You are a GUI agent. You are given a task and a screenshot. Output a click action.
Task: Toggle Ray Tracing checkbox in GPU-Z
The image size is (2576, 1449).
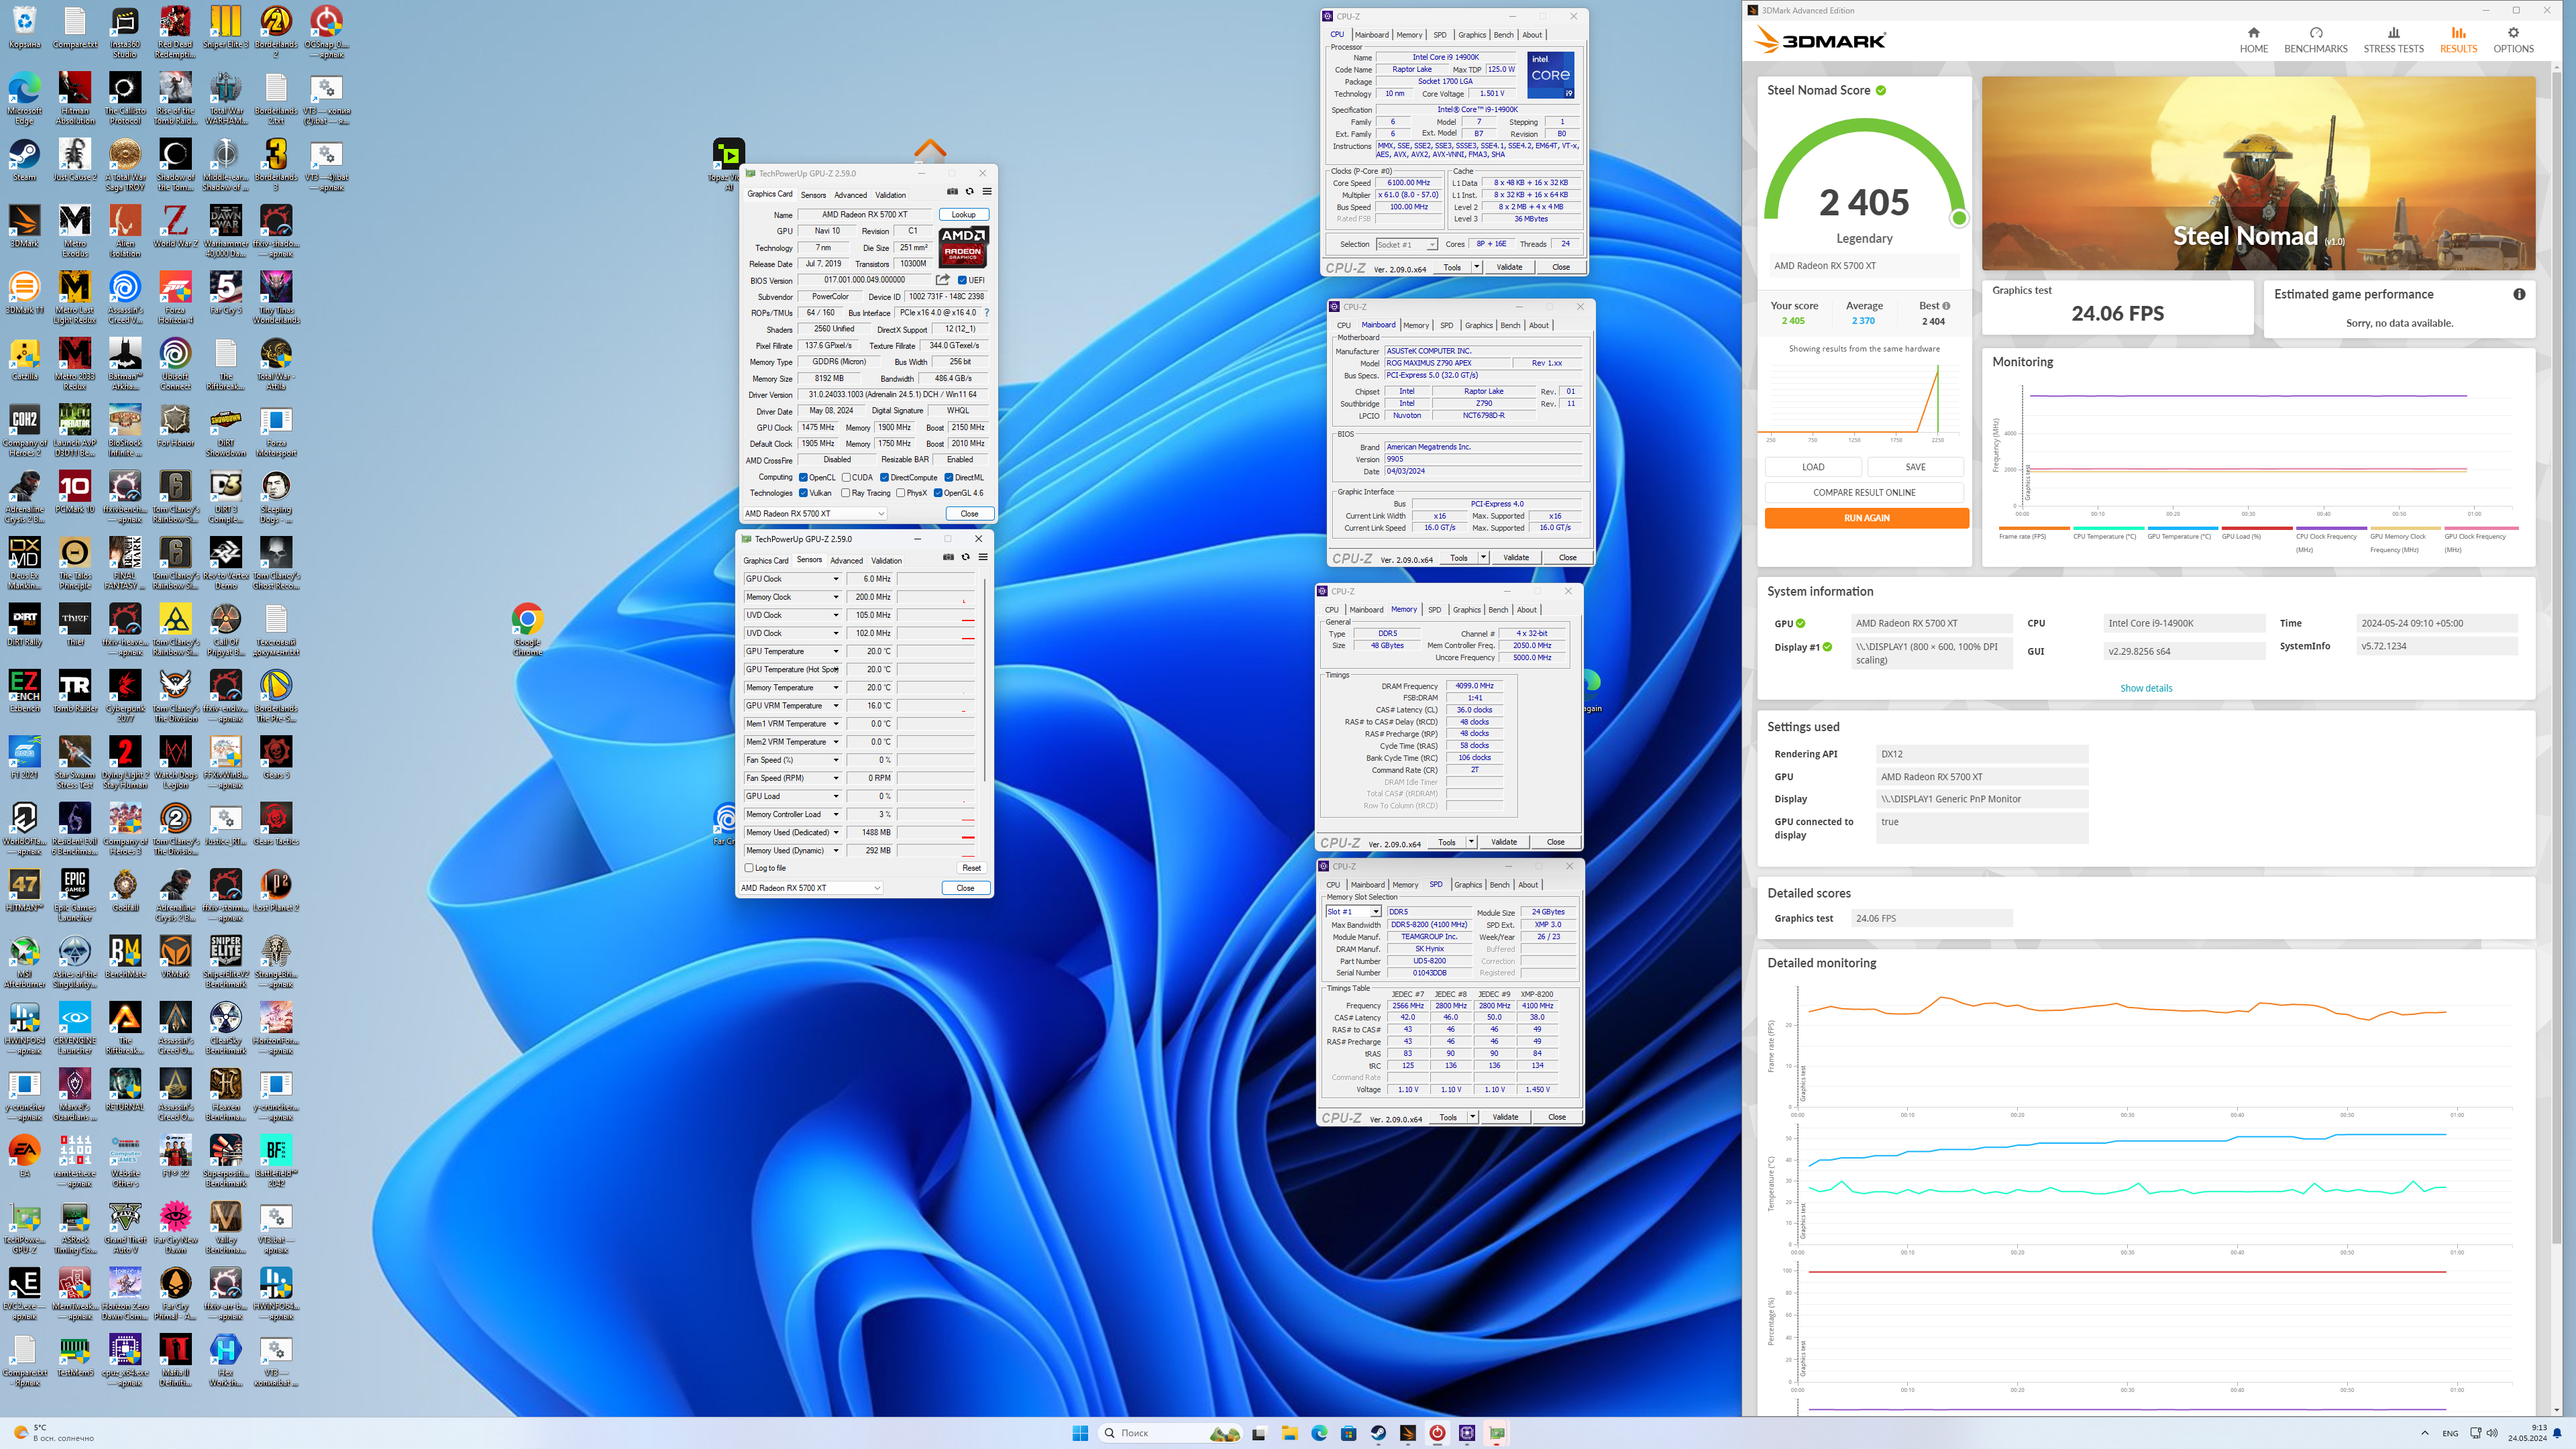pos(846,493)
